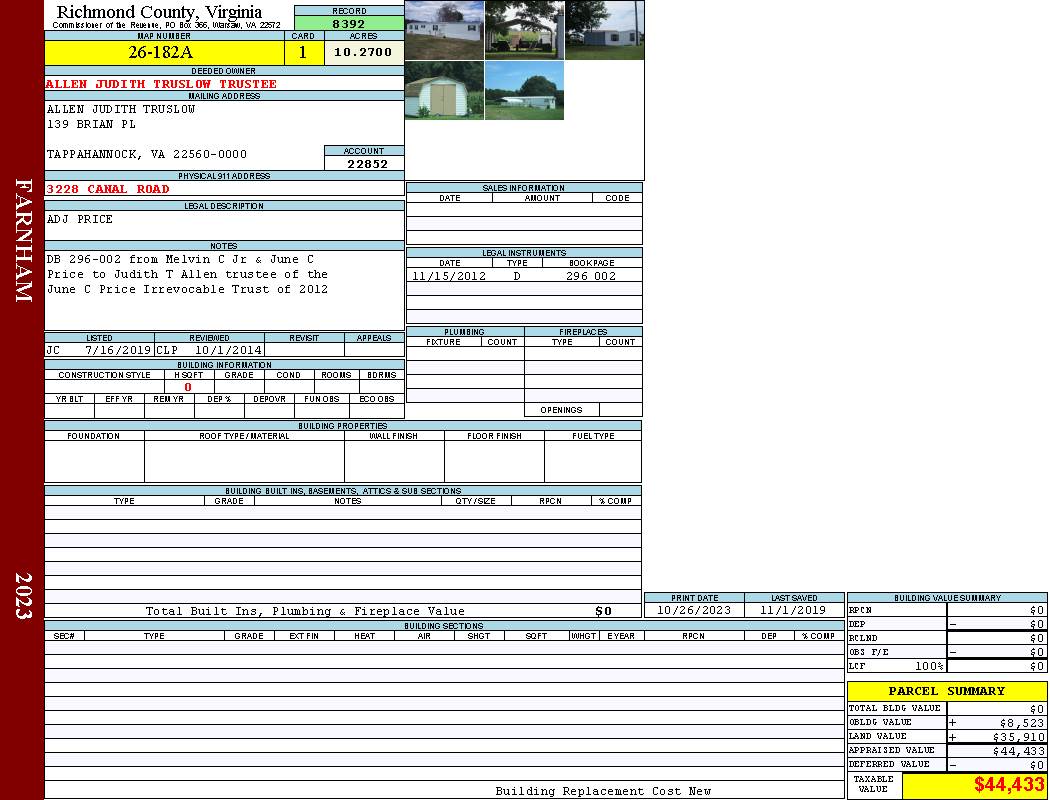Viewport: 1050px width, 800px height.
Task: Click the beige shed with double doors photo
Action: tap(444, 91)
